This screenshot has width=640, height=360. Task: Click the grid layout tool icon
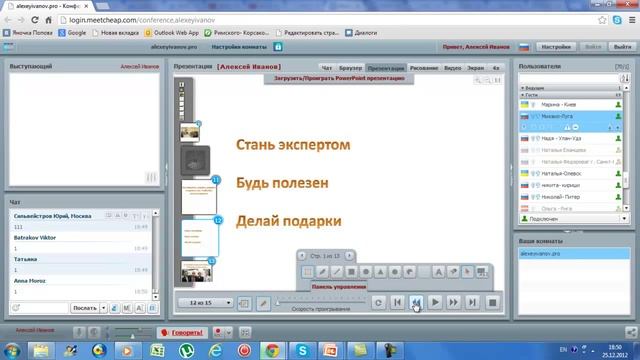pyautogui.click(x=482, y=272)
